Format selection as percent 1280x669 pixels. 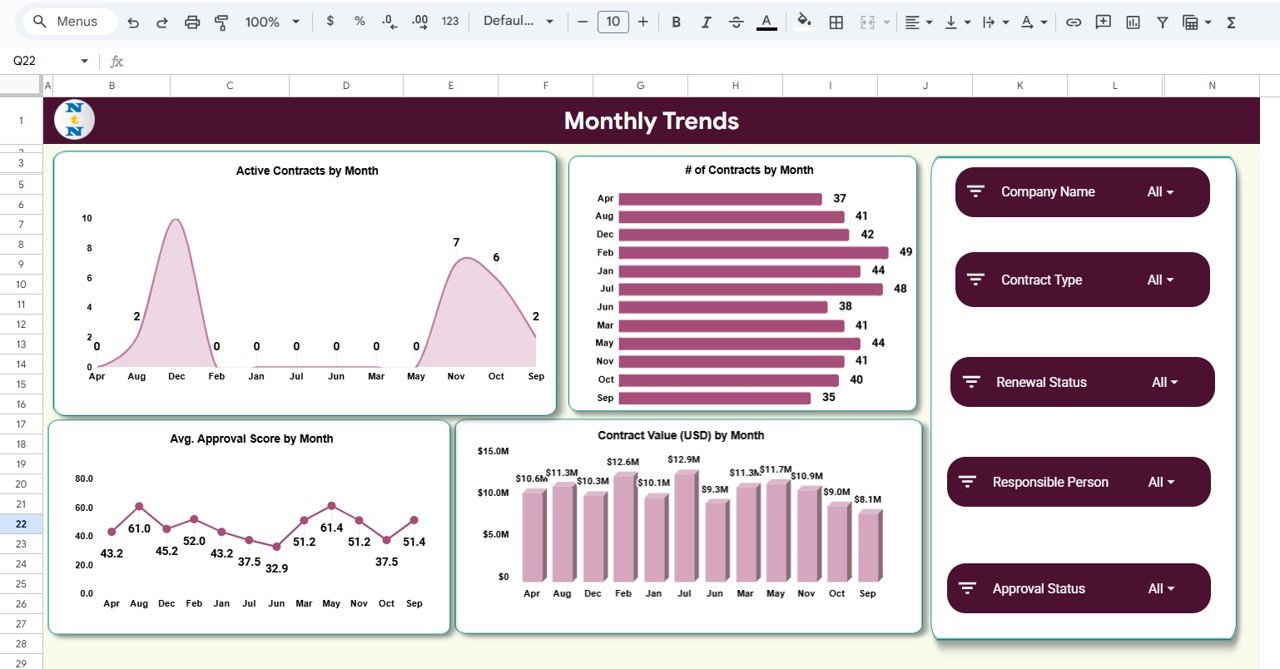click(359, 19)
